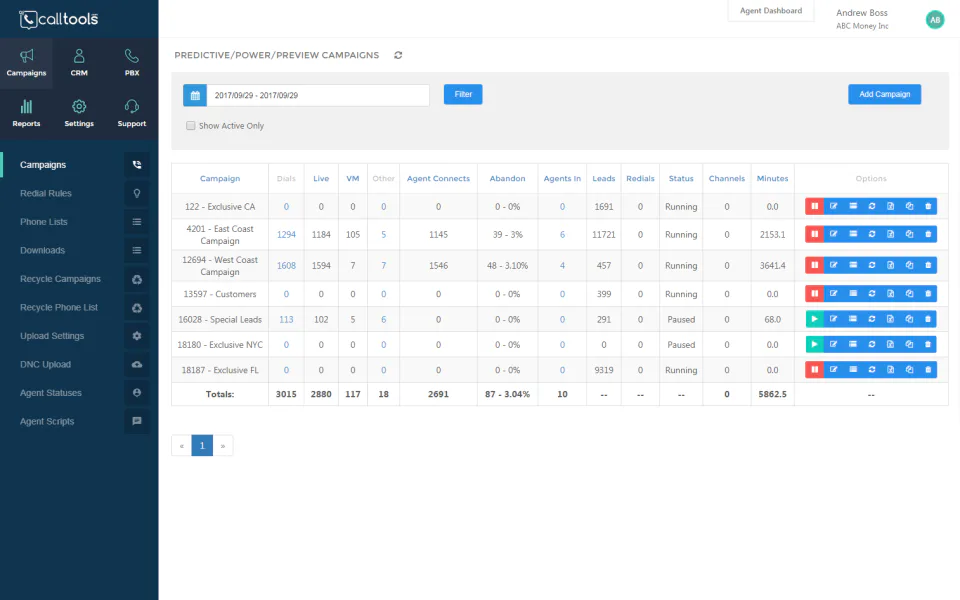Pause the 122 - Exclusive CA campaign
960x600 pixels.
coord(814,206)
